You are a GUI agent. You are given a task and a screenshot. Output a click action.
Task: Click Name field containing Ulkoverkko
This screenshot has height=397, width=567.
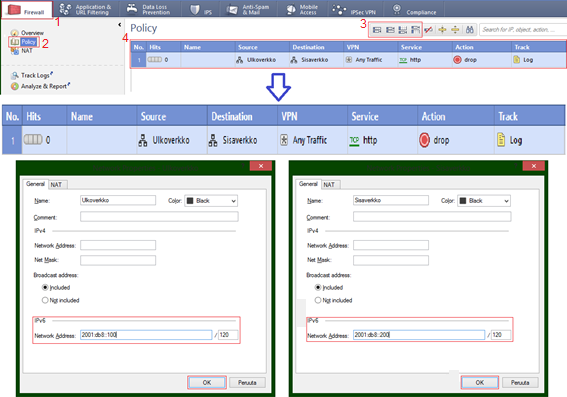click(x=118, y=200)
